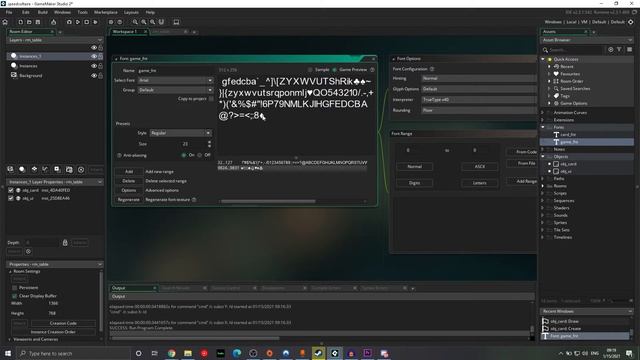Viewport: 640px width, 360px height.
Task: Open the font Group dropdown
Action: 176,90
